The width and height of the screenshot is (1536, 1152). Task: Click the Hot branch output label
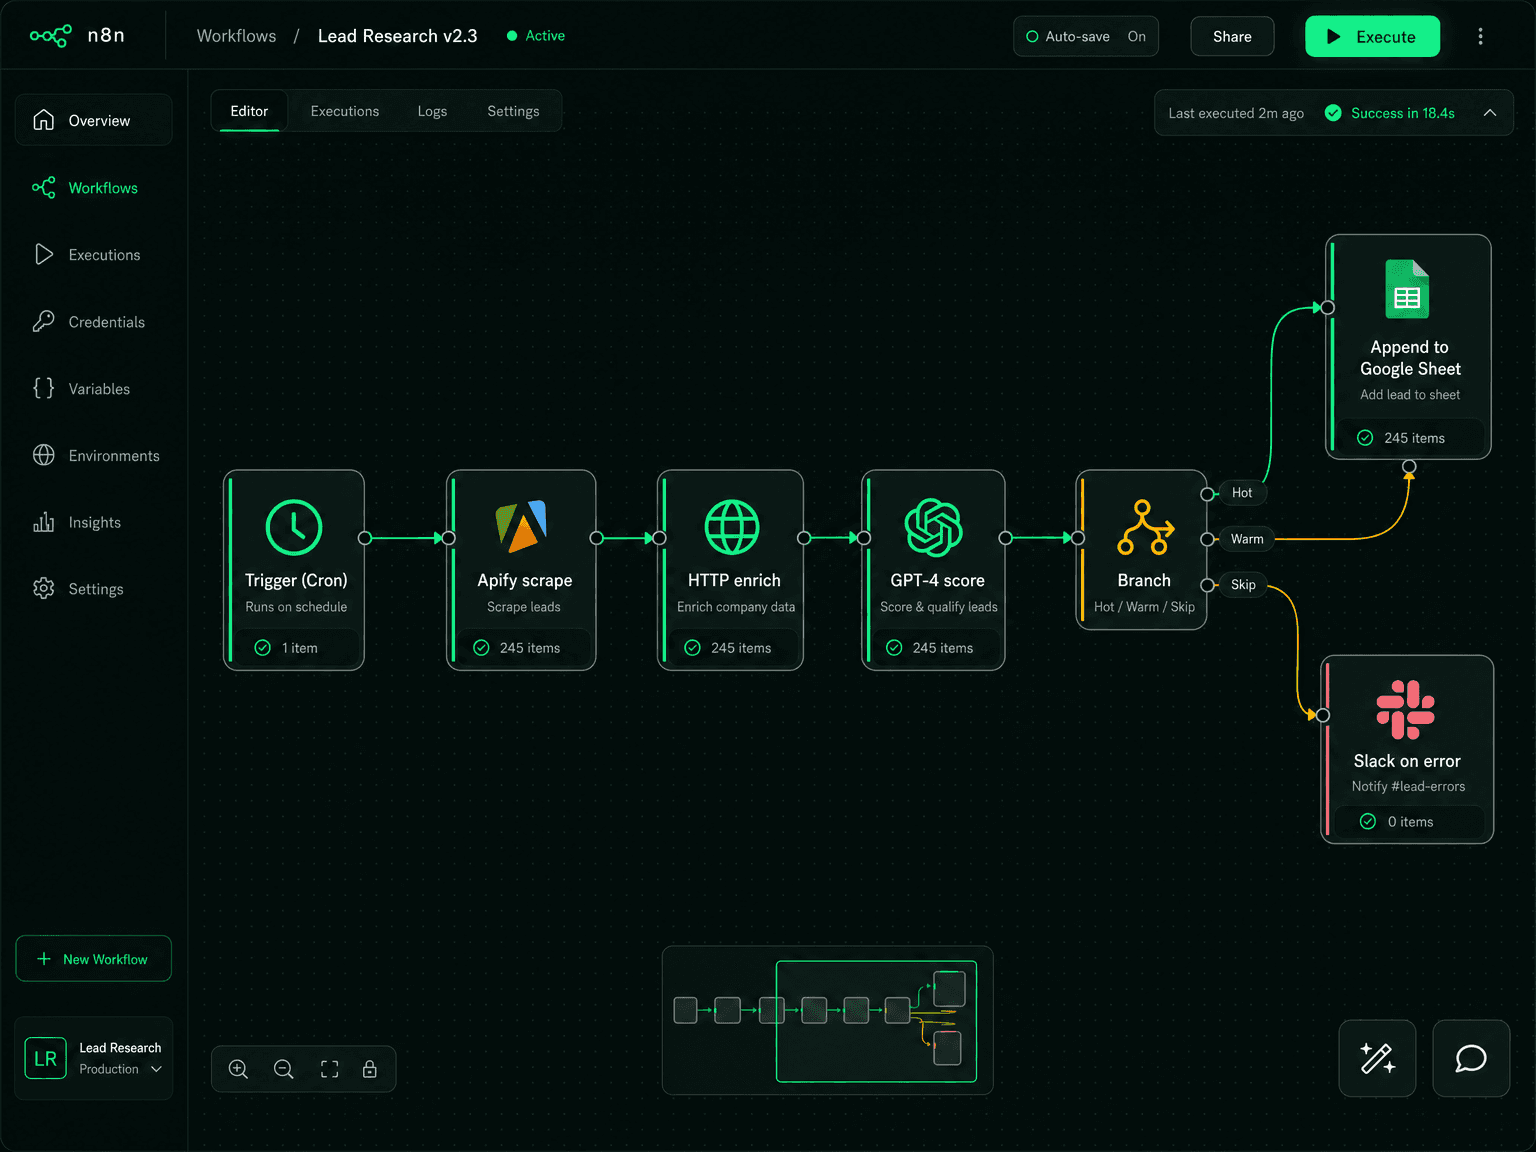click(x=1242, y=493)
